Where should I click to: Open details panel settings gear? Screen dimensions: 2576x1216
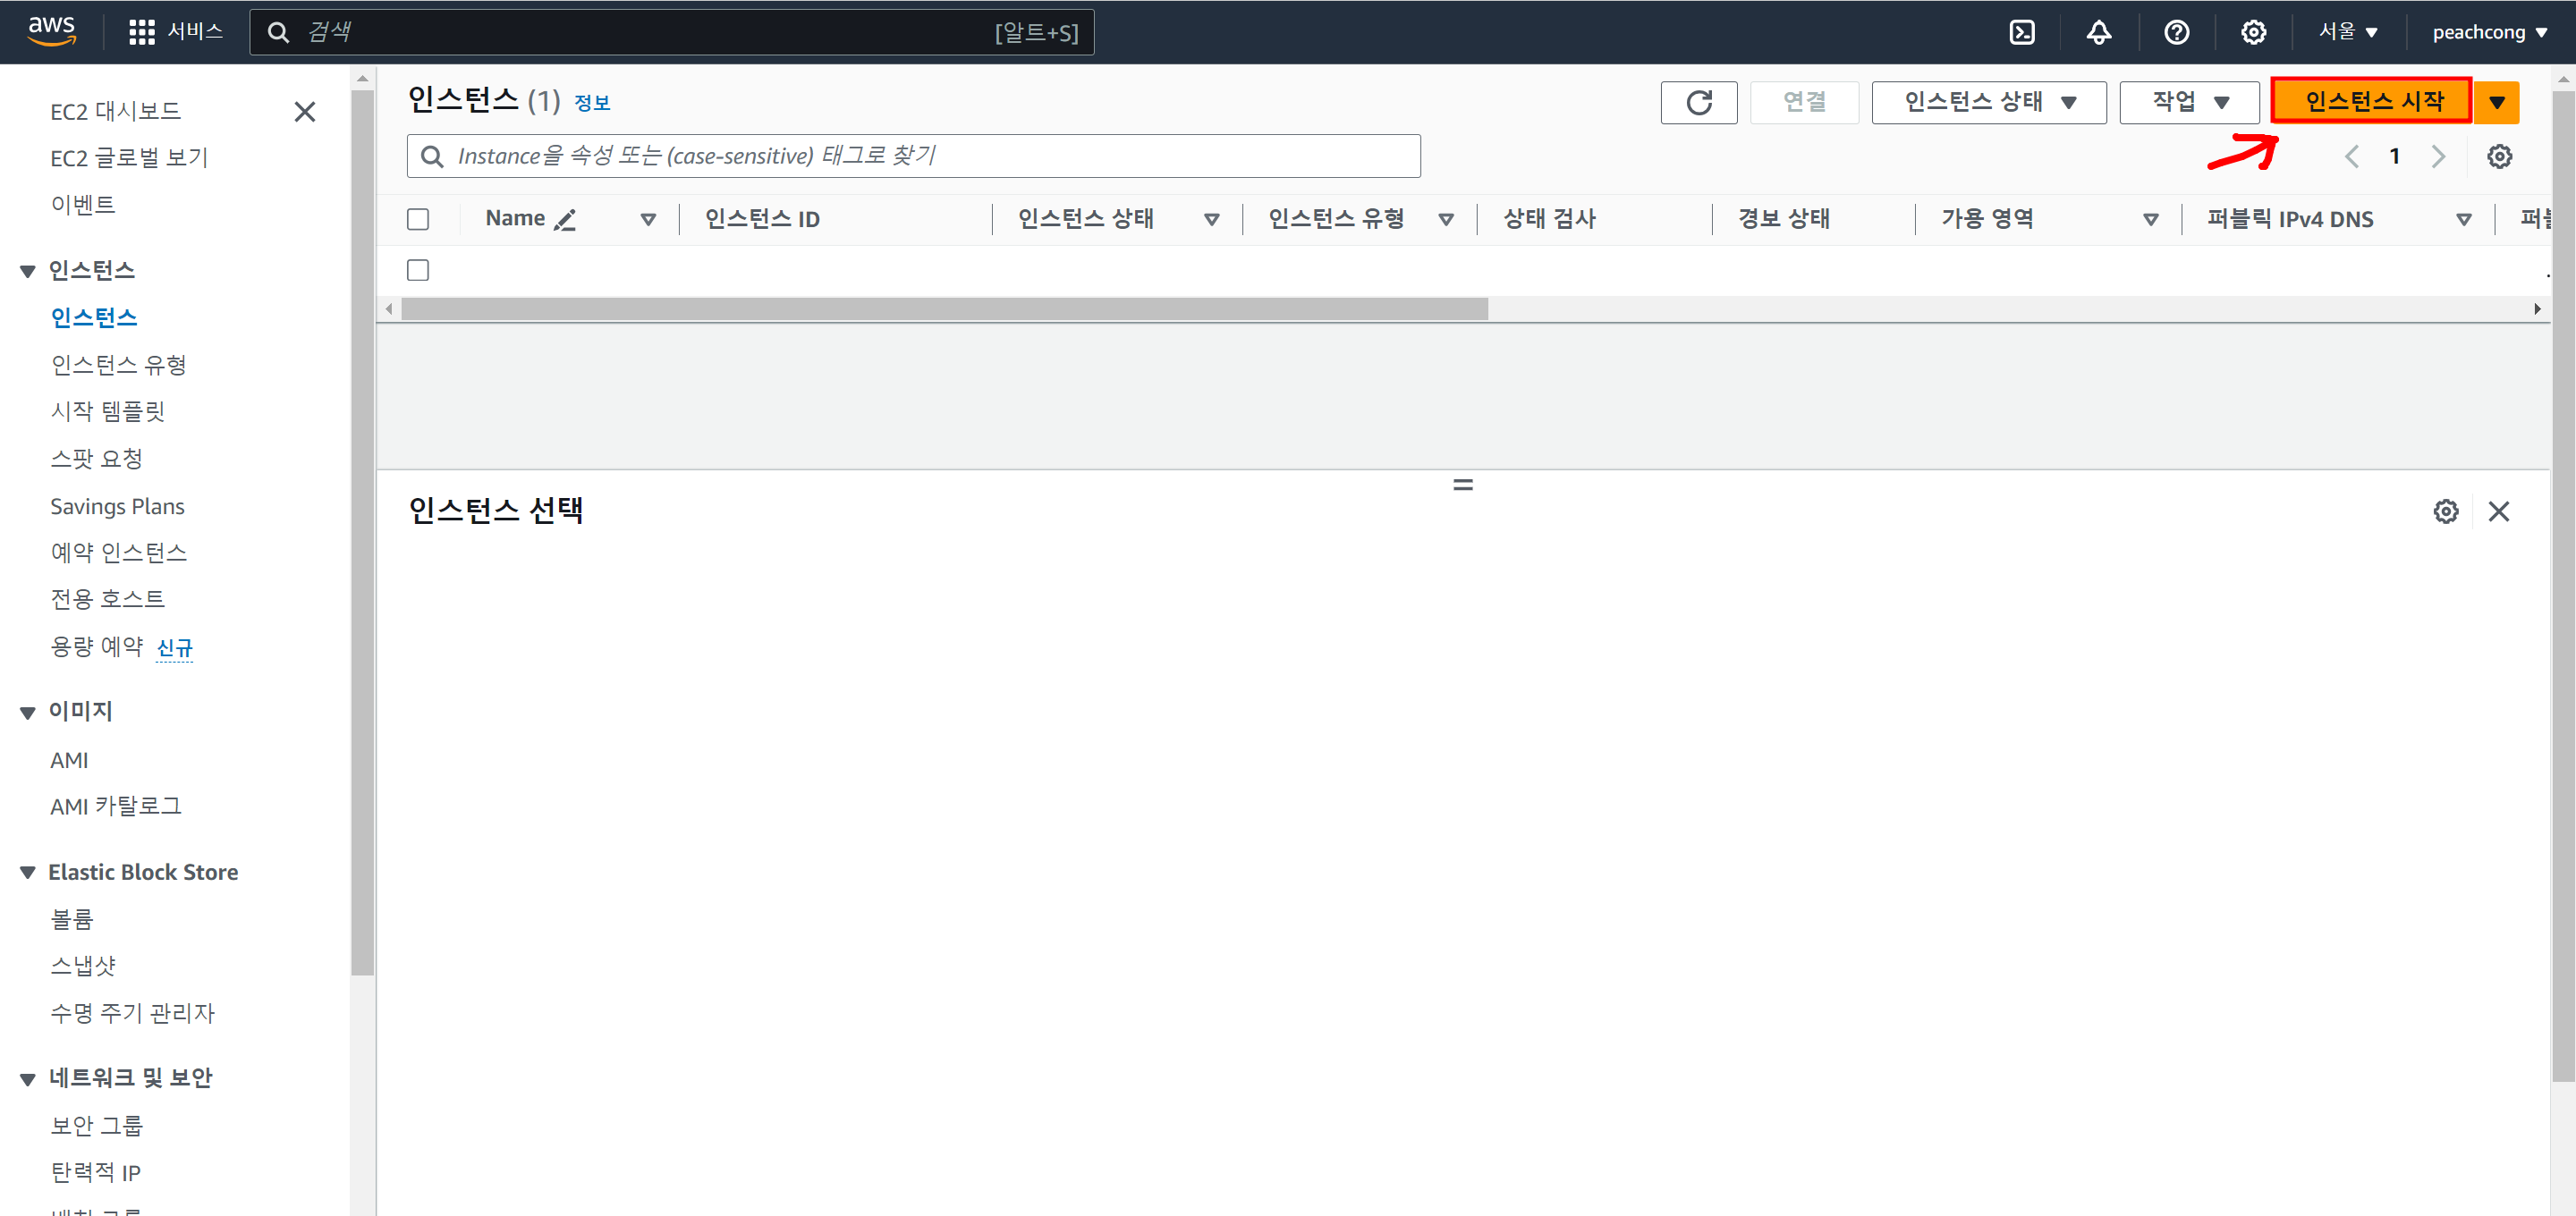[x=2445, y=511]
